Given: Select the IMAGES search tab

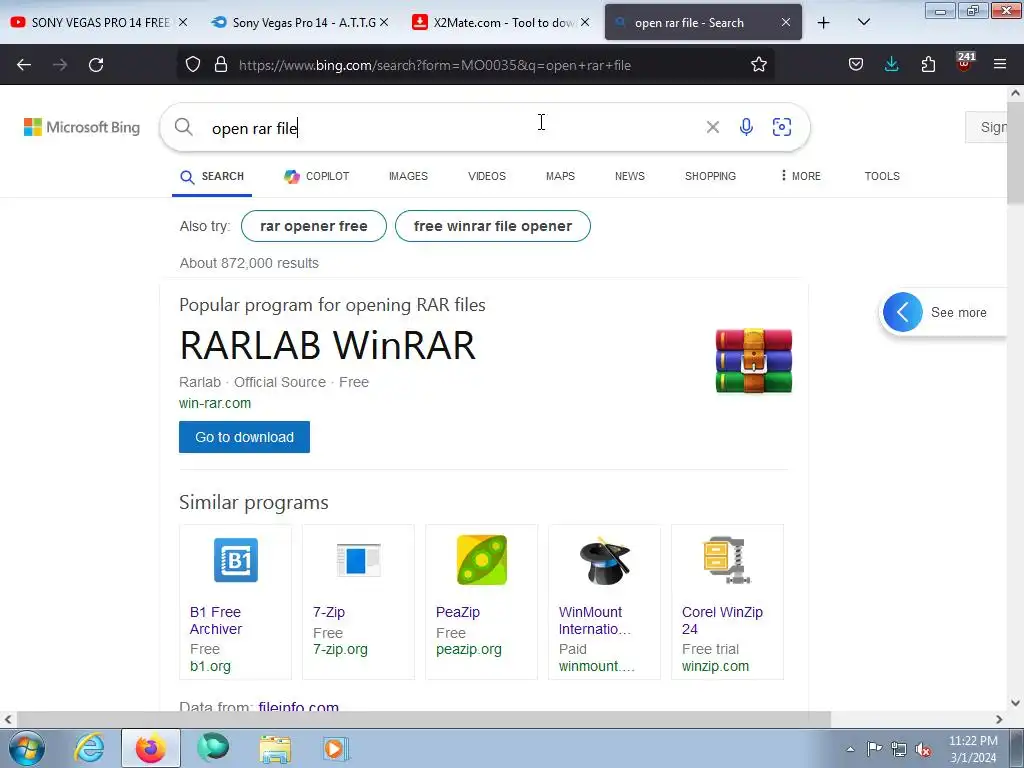Looking at the screenshot, I should (x=408, y=176).
